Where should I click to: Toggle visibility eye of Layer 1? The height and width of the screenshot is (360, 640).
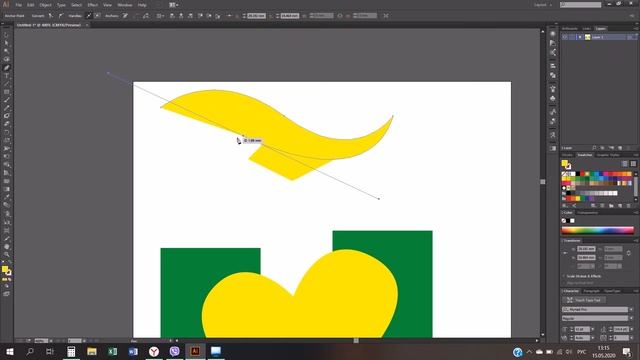tap(565, 37)
